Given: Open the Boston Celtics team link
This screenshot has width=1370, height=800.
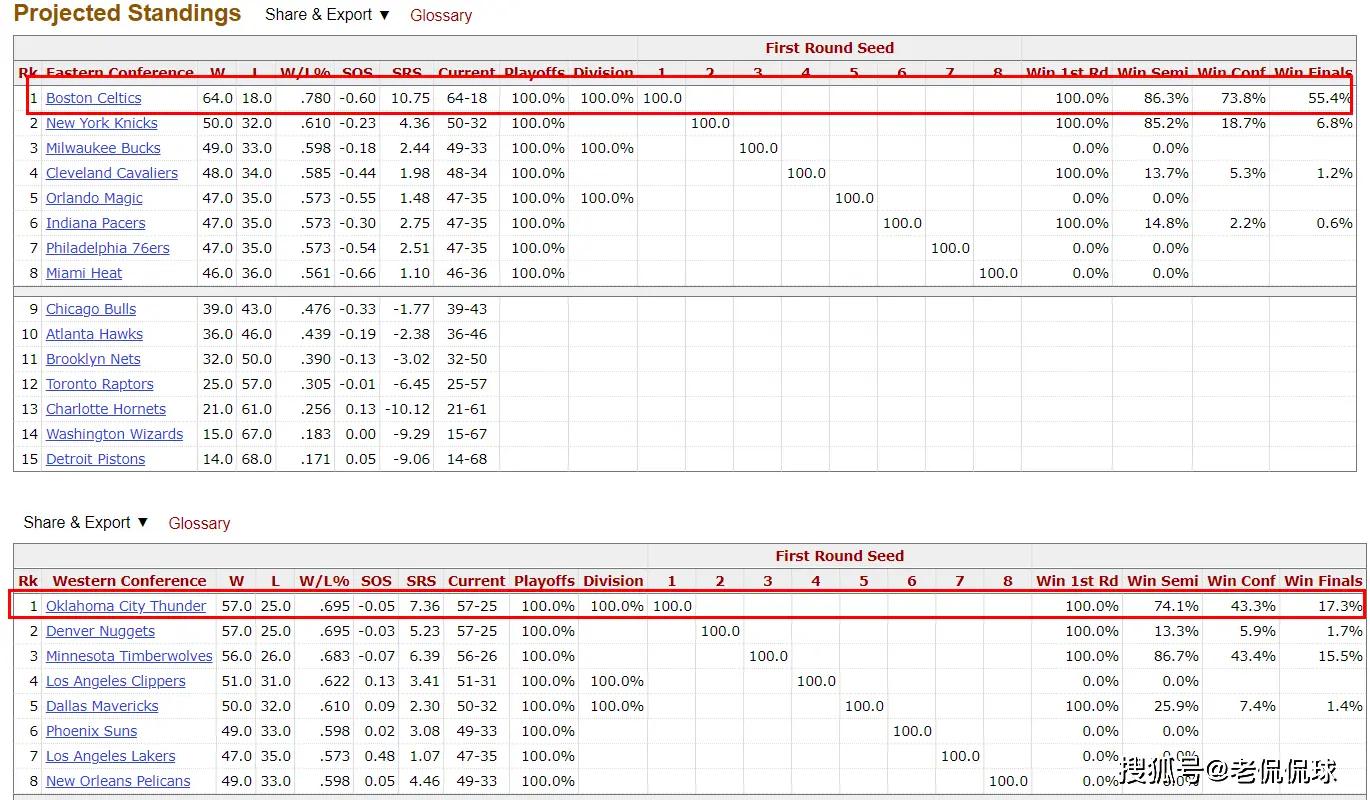Looking at the screenshot, I should point(94,98).
